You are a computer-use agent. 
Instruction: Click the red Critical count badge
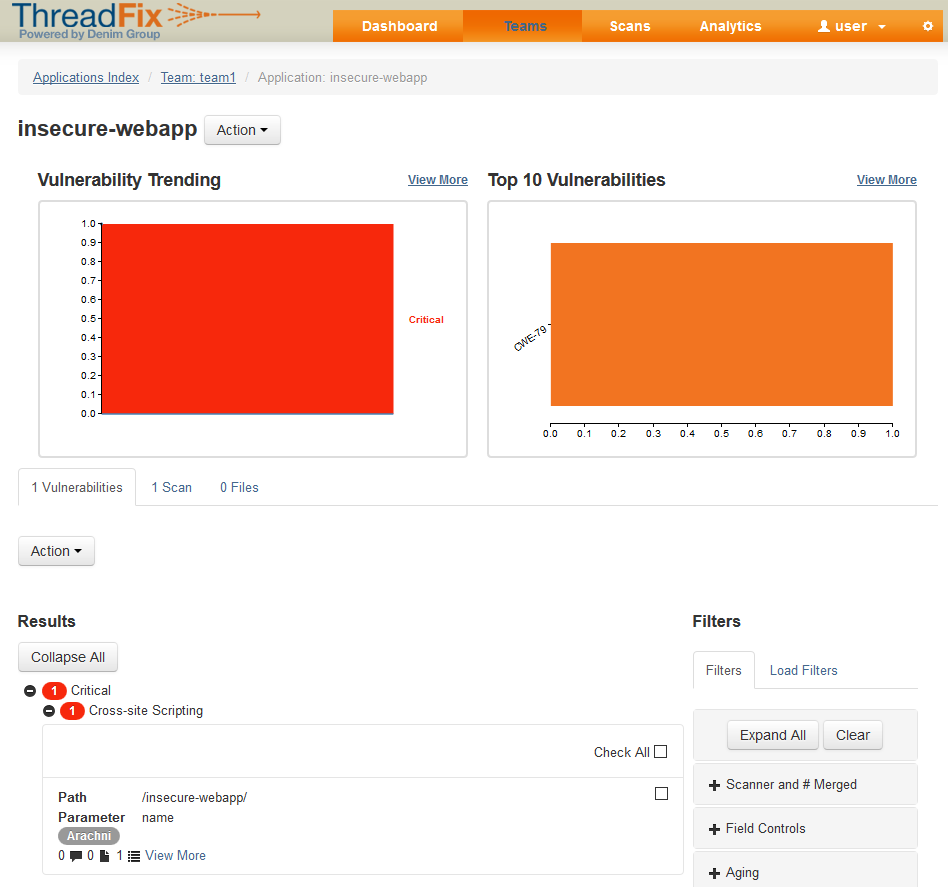click(x=54, y=690)
